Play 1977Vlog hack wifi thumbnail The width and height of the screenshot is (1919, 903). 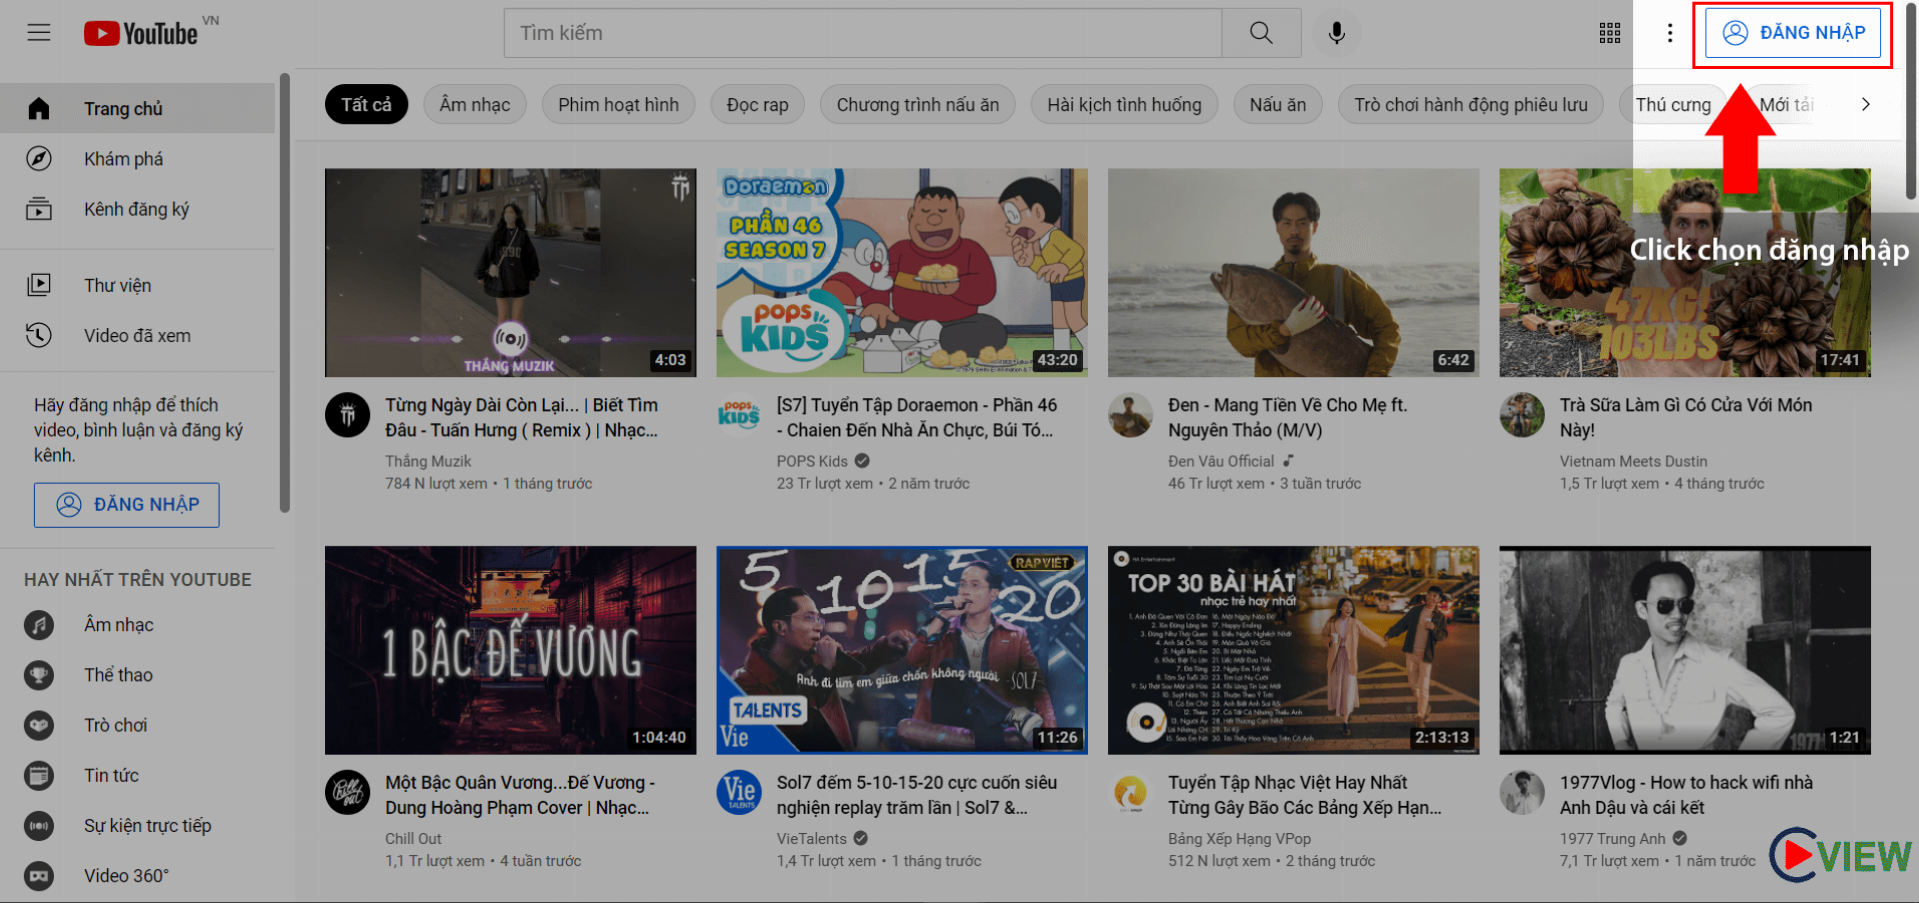point(1685,650)
